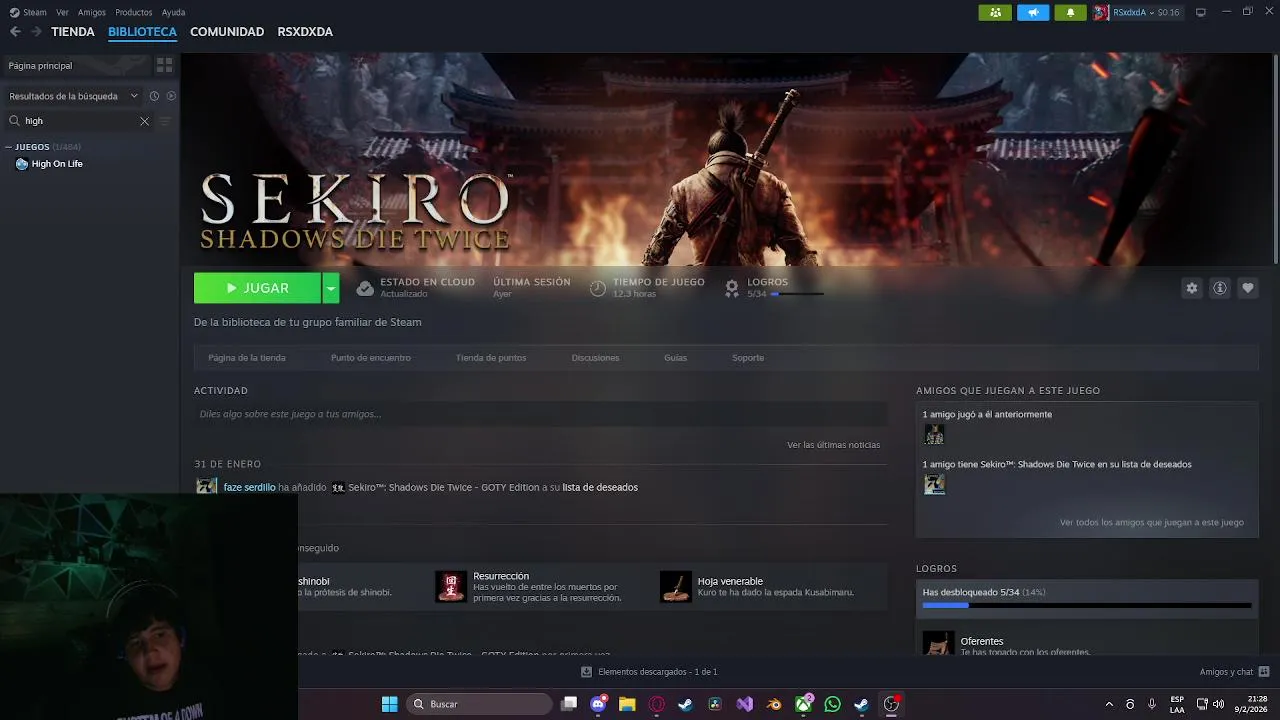
Task: Open Windows Start menu
Action: point(389,704)
